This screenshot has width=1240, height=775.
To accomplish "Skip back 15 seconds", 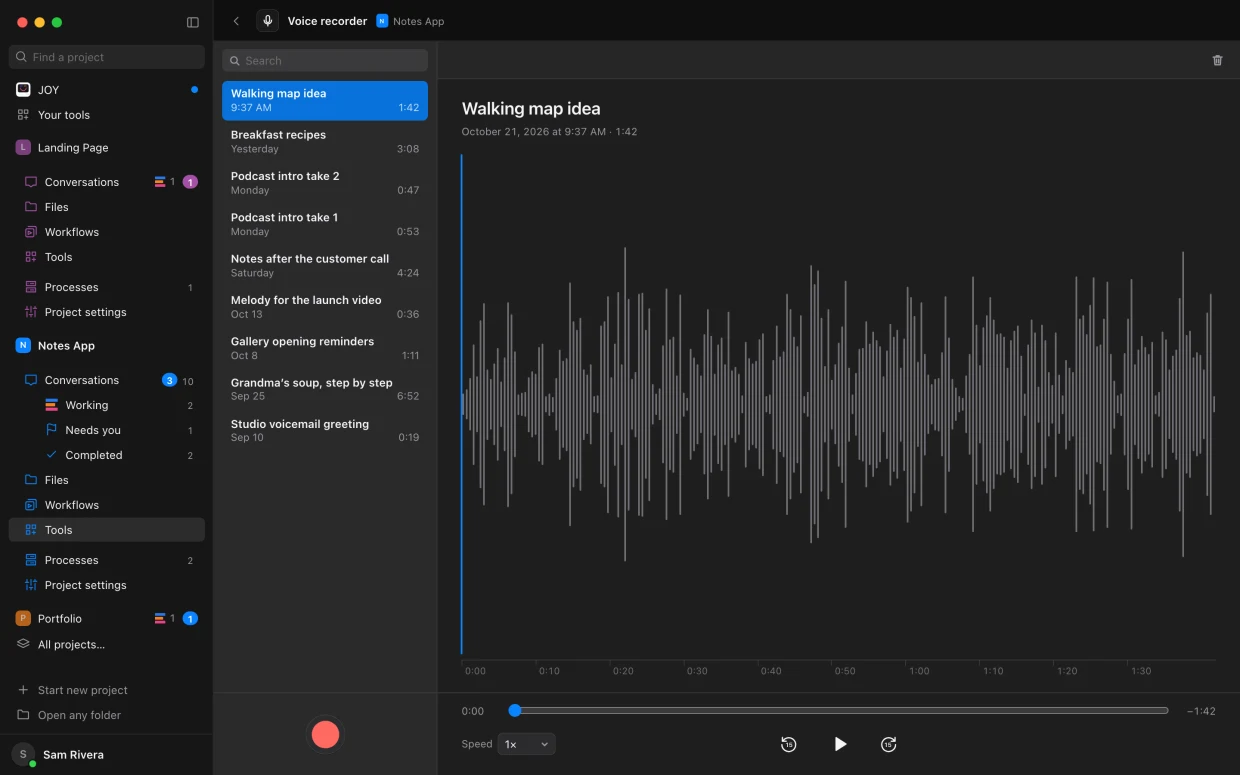I will (x=788, y=744).
